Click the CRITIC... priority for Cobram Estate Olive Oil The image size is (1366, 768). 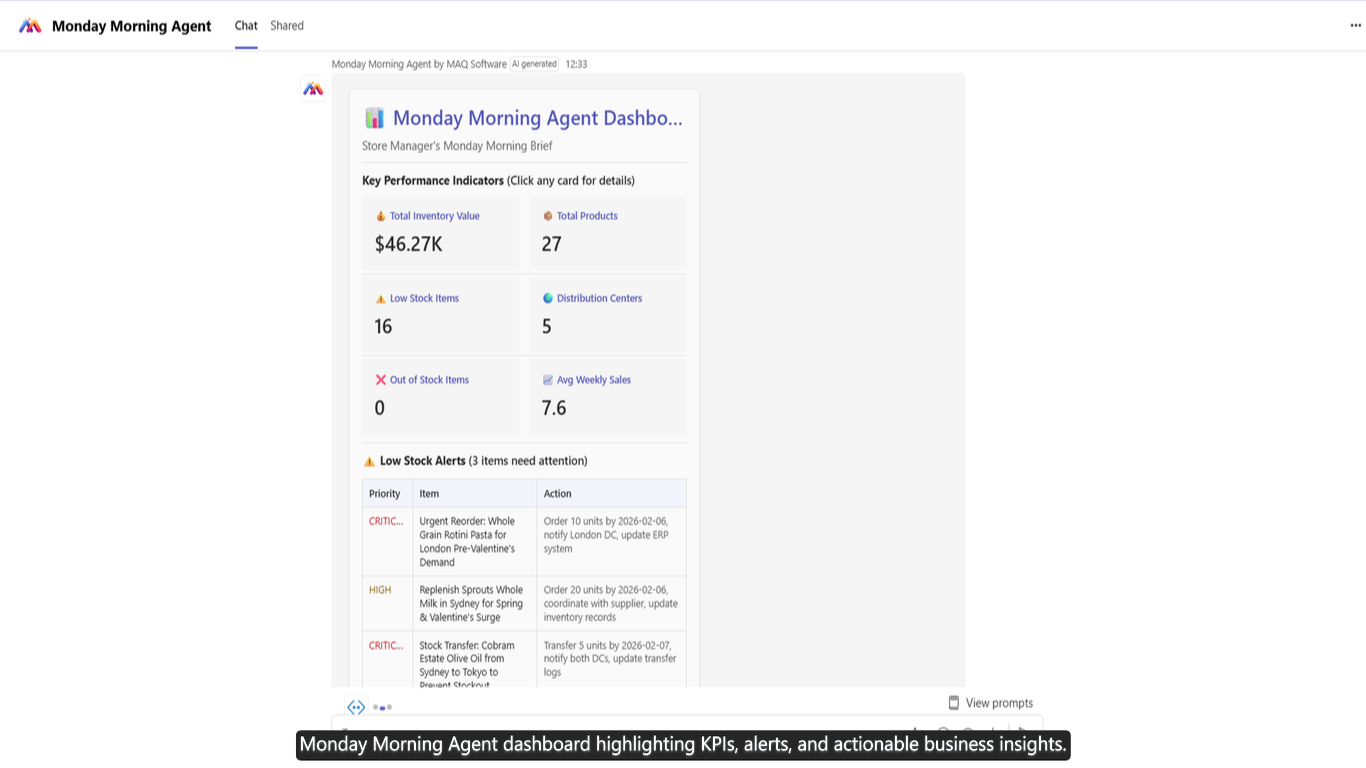click(x=386, y=645)
